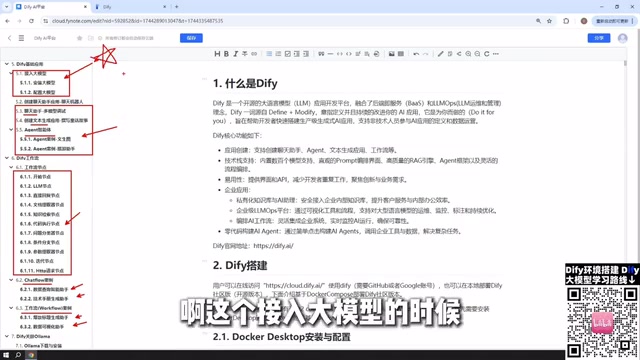640x360 pixels.
Task: Undo the last edit
Action: (416, 54)
